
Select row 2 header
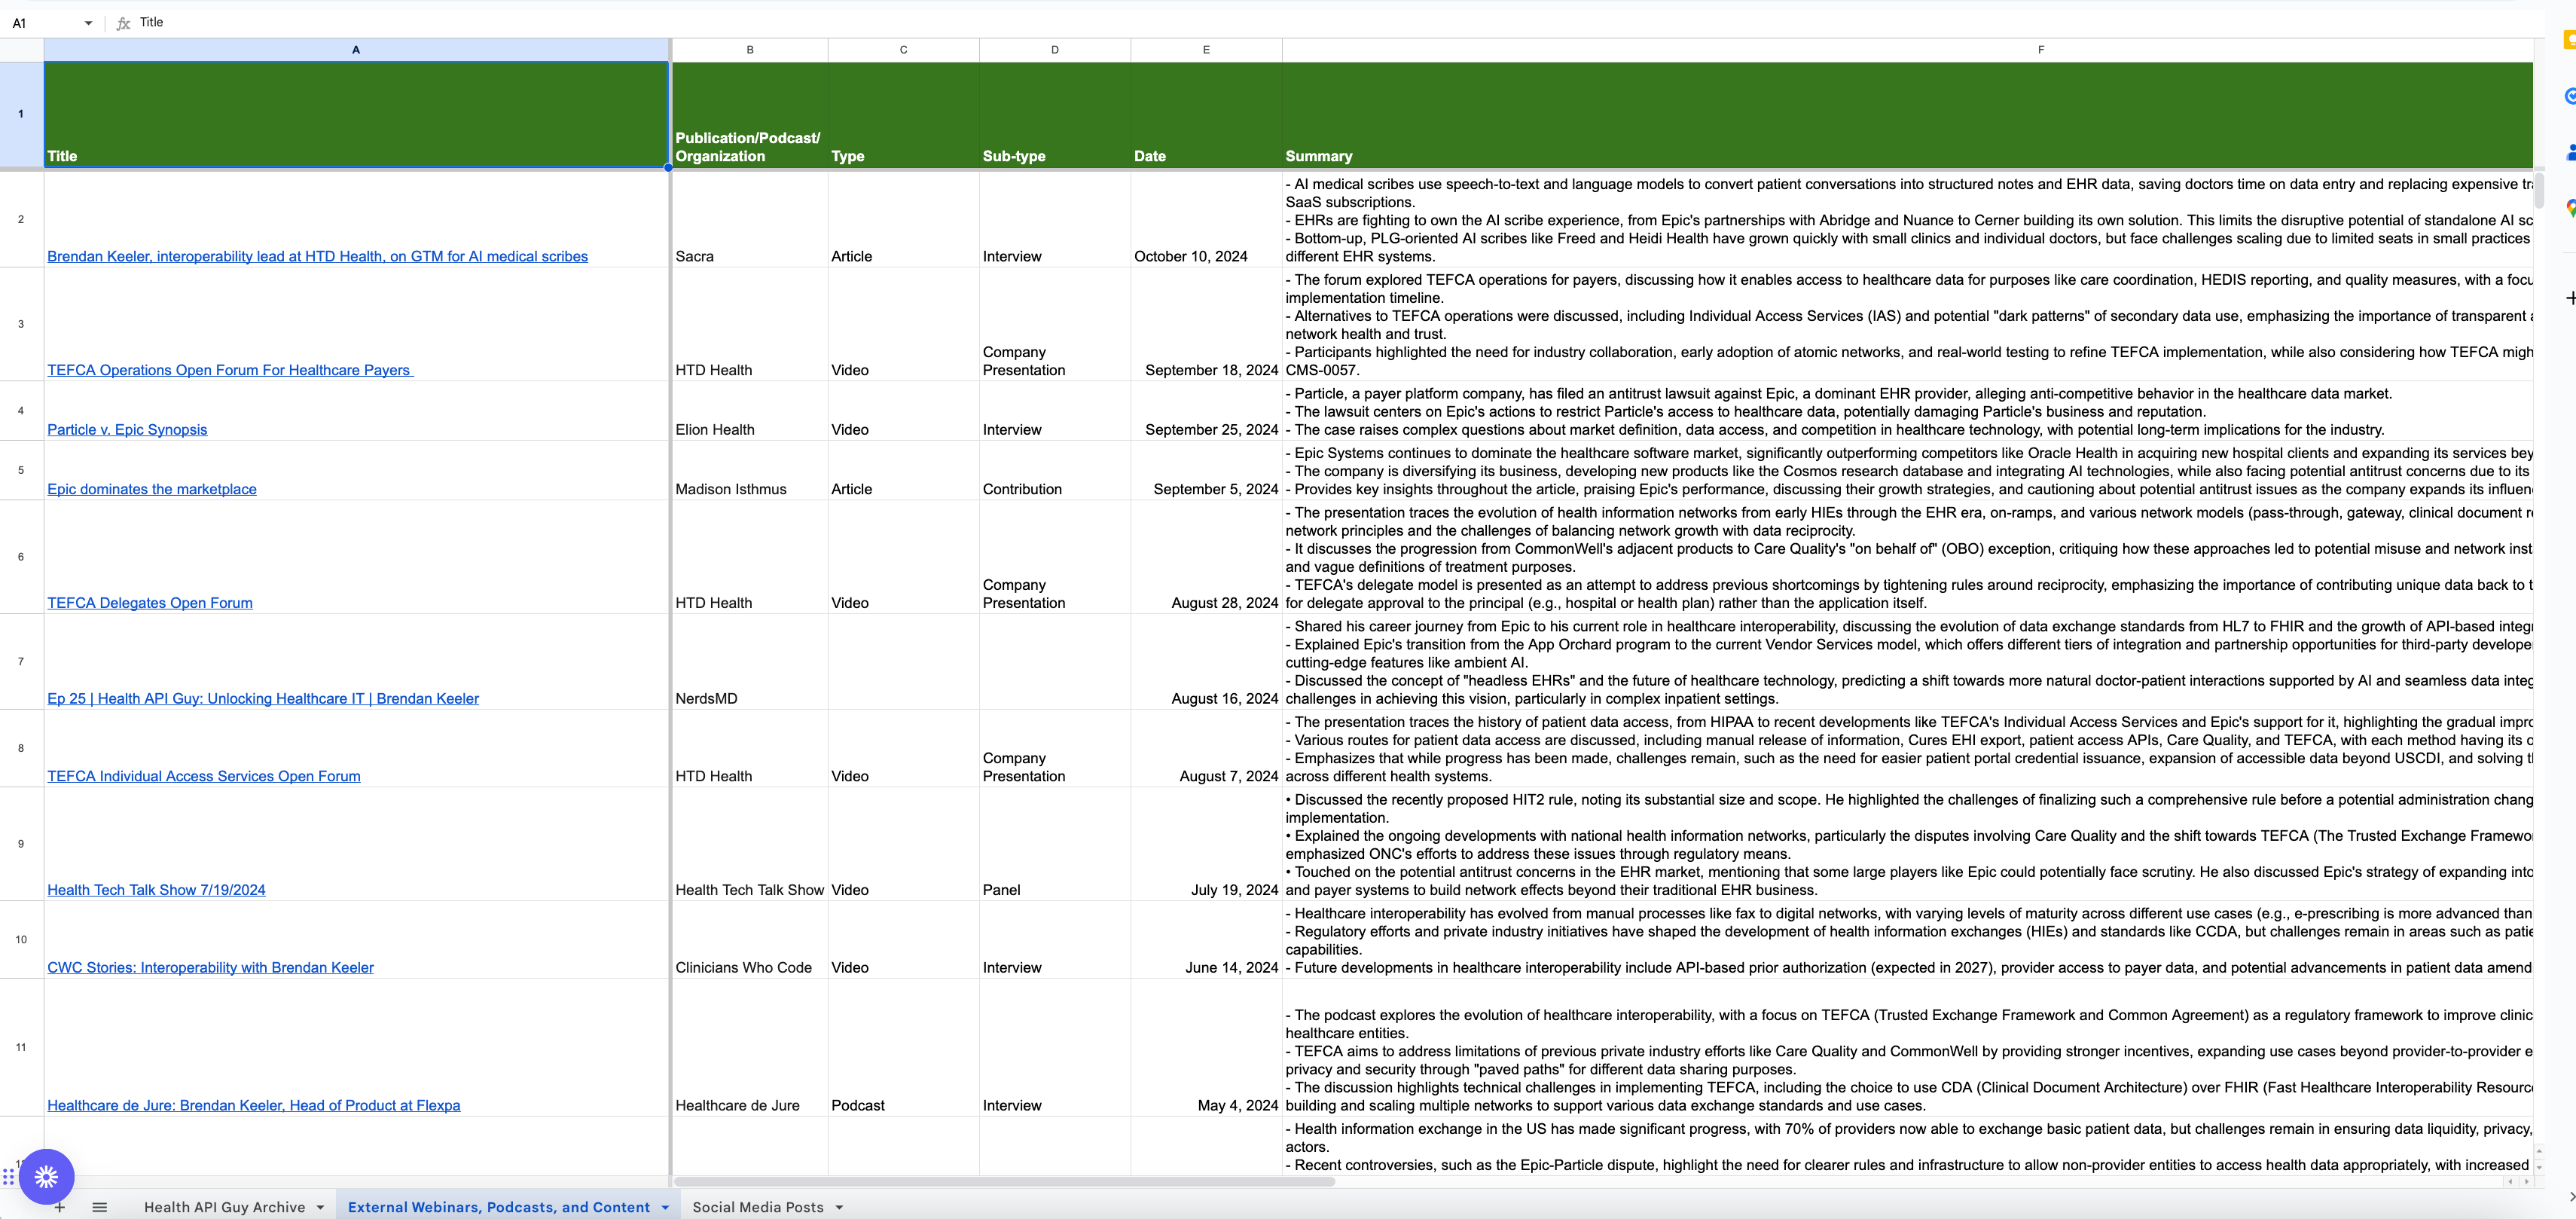point(21,220)
